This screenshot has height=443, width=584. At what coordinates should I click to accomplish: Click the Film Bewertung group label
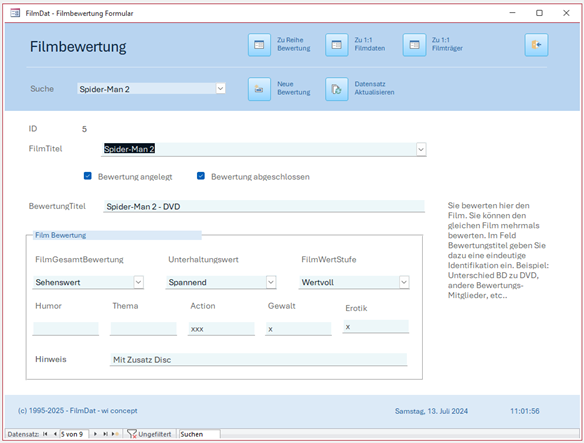pyautogui.click(x=60, y=235)
